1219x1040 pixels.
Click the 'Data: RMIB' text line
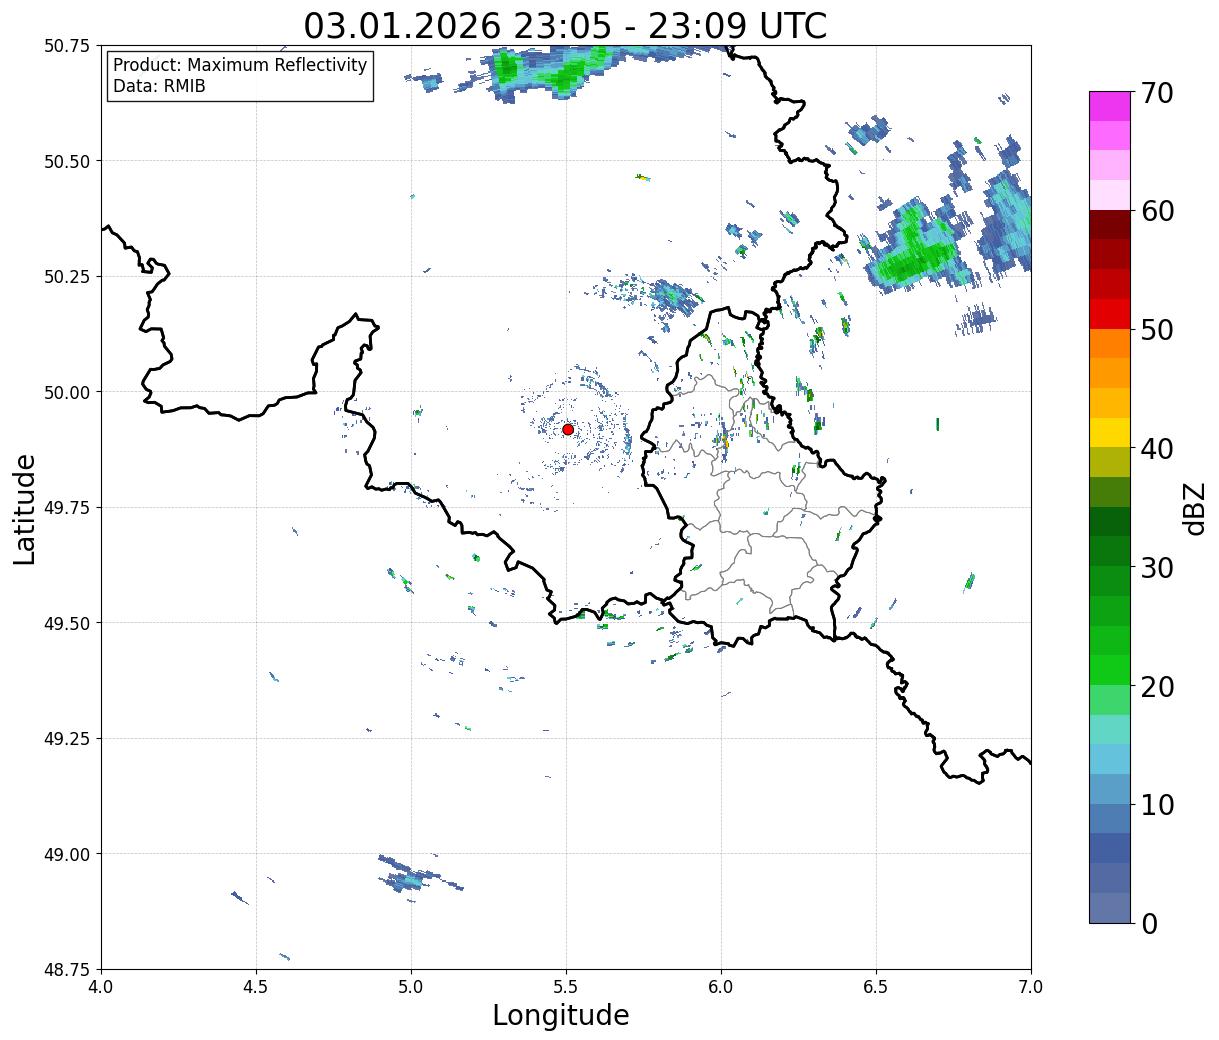[x=159, y=87]
